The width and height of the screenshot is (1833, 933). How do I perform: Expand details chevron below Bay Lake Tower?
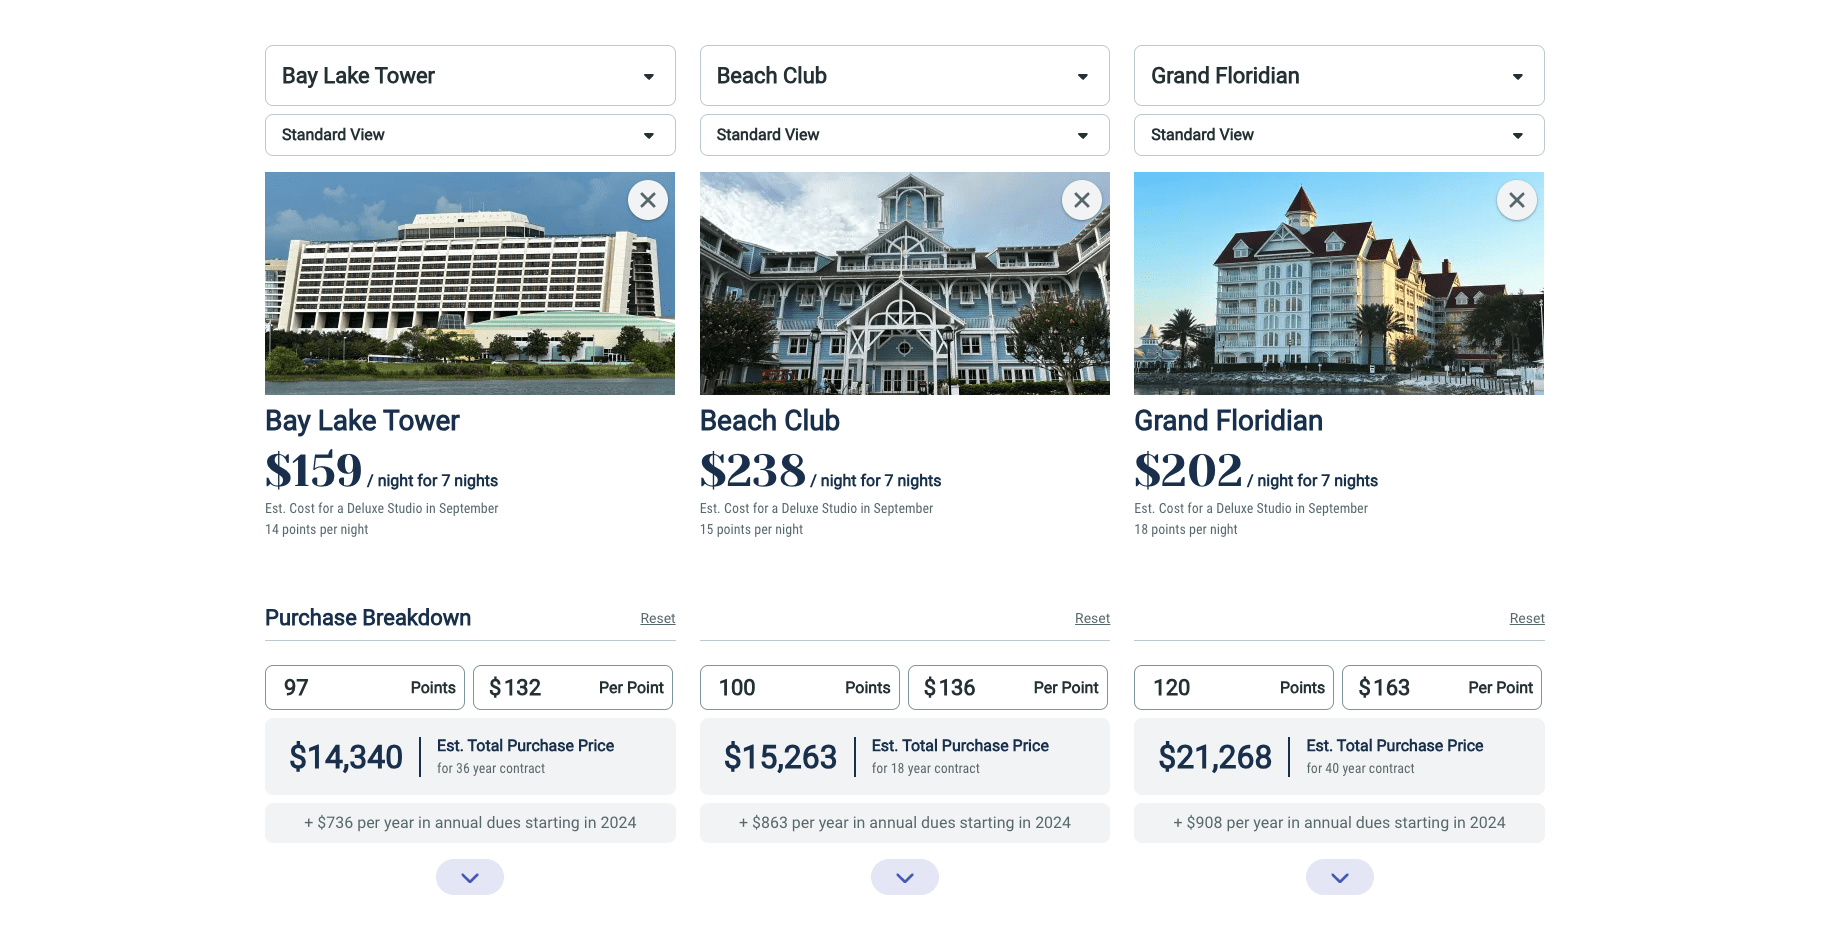(470, 877)
